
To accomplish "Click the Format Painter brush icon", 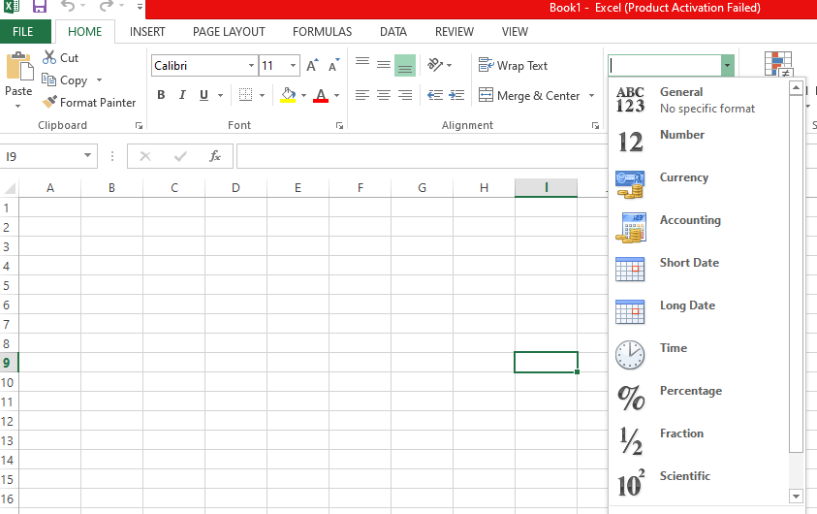I will (49, 102).
